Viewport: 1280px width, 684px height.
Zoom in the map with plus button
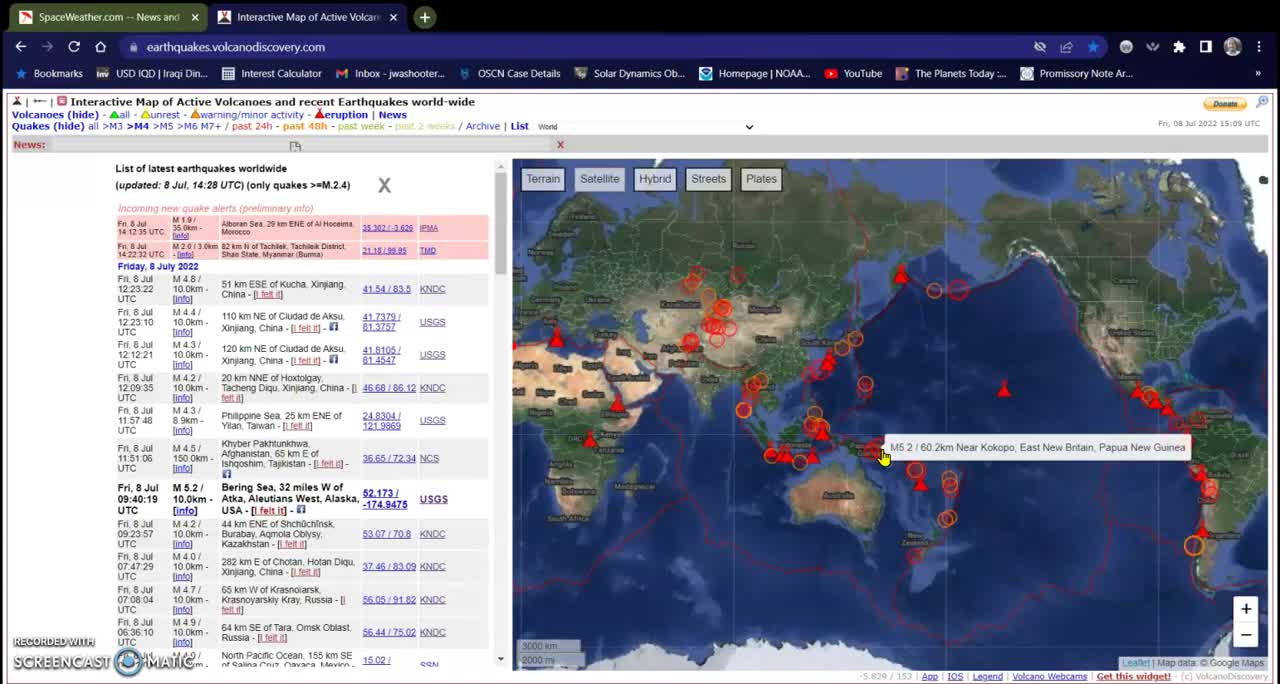(x=1246, y=609)
